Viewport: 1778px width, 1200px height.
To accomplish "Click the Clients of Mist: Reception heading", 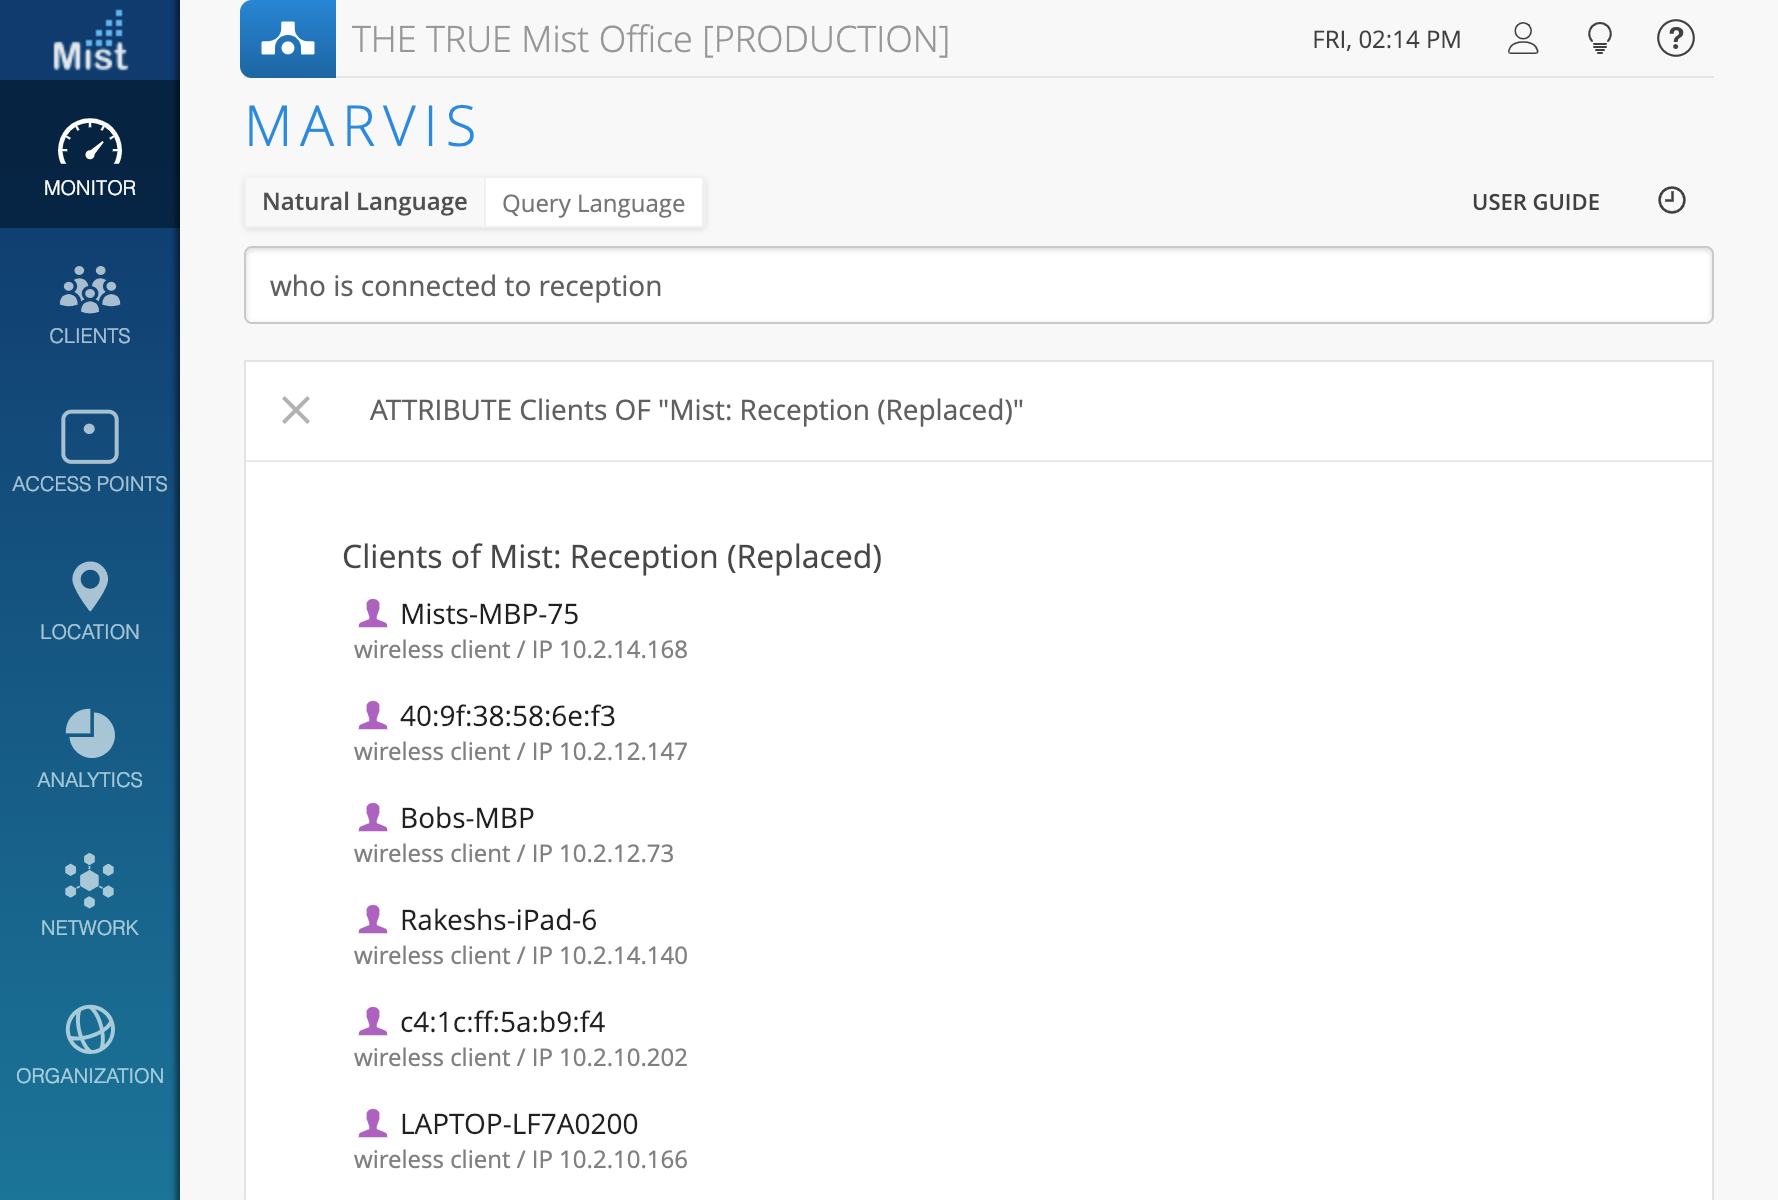I will [x=612, y=556].
